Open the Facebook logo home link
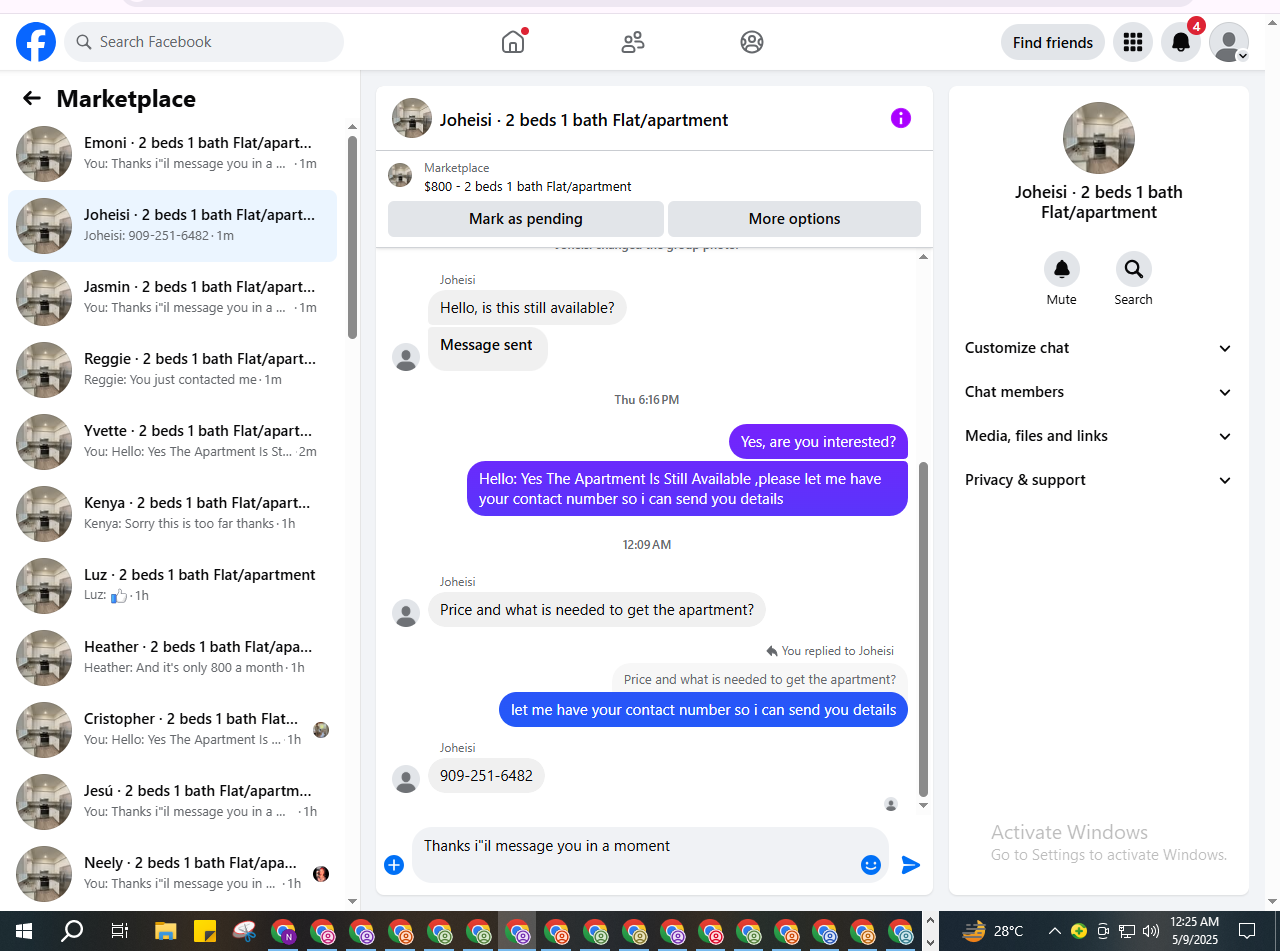Viewport: 1280px width, 951px height. pos(36,42)
